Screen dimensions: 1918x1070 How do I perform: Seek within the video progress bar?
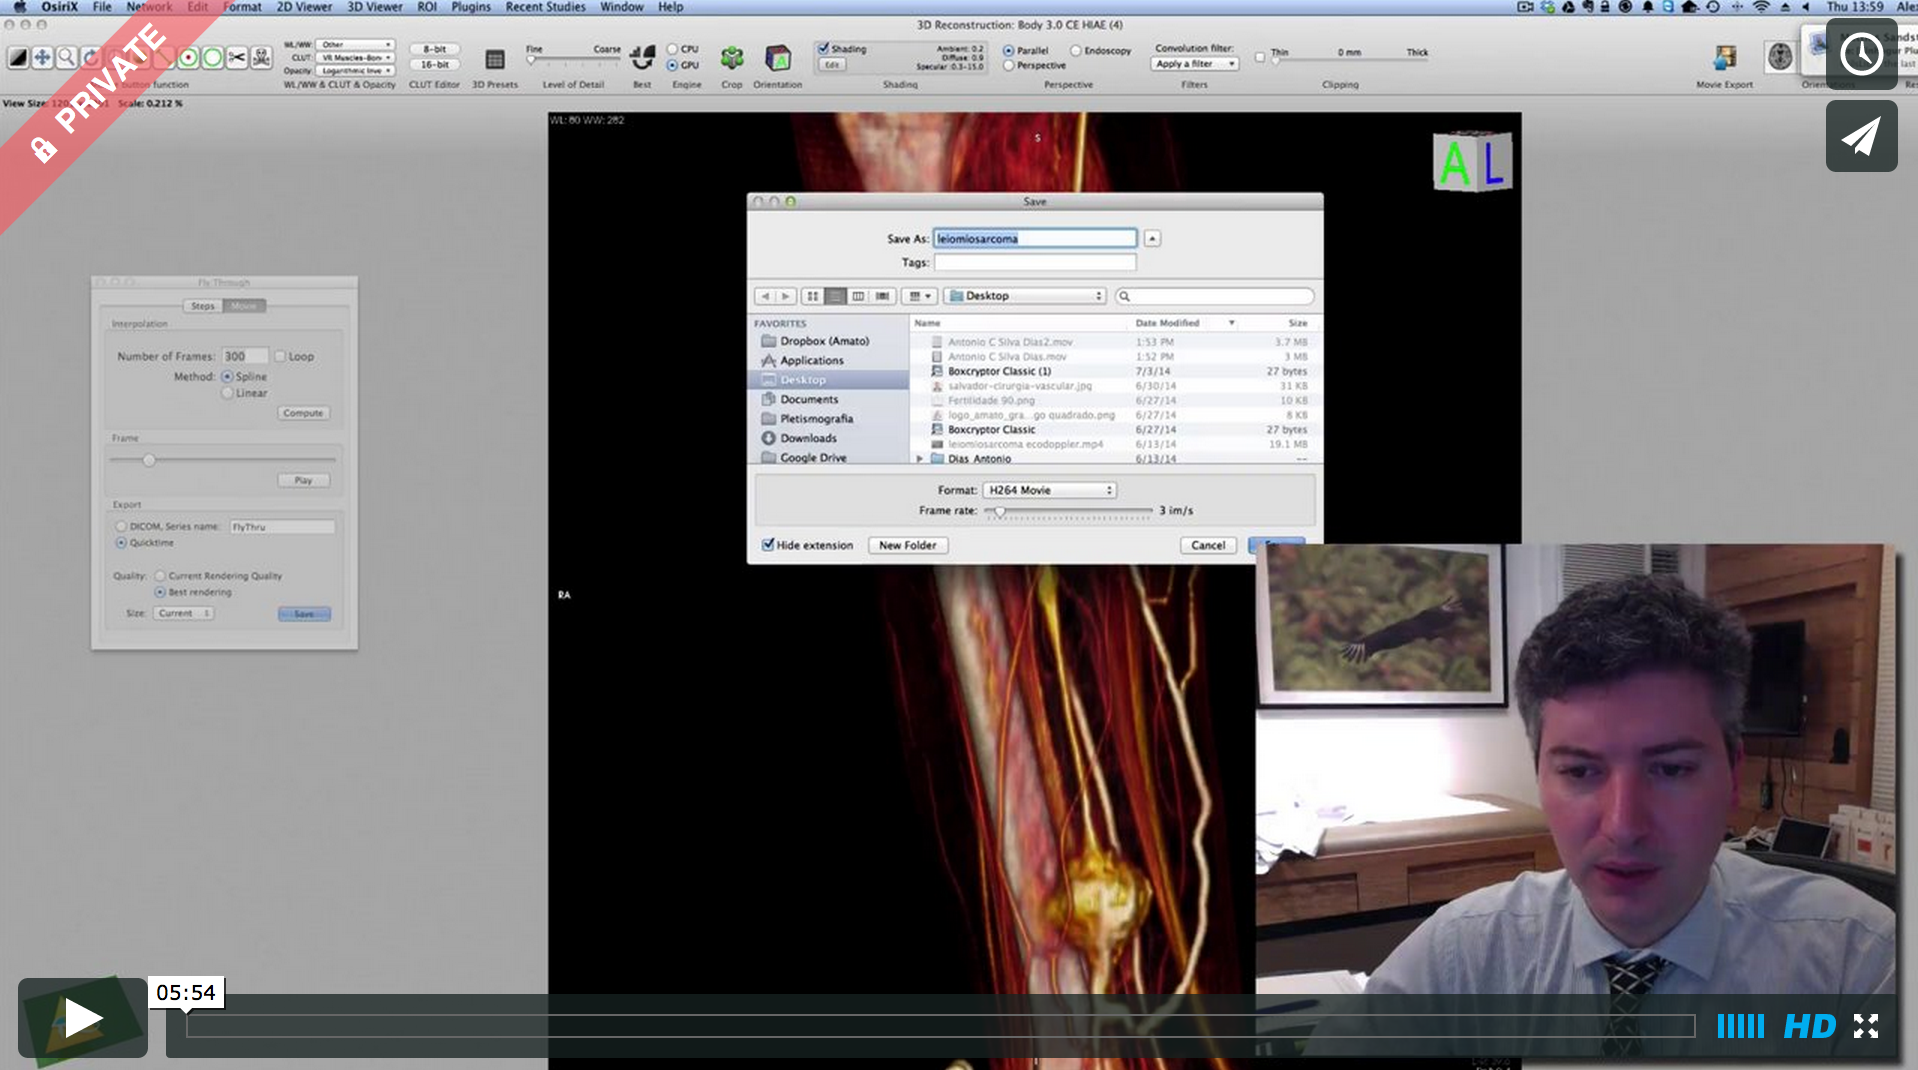[x=940, y=1025]
